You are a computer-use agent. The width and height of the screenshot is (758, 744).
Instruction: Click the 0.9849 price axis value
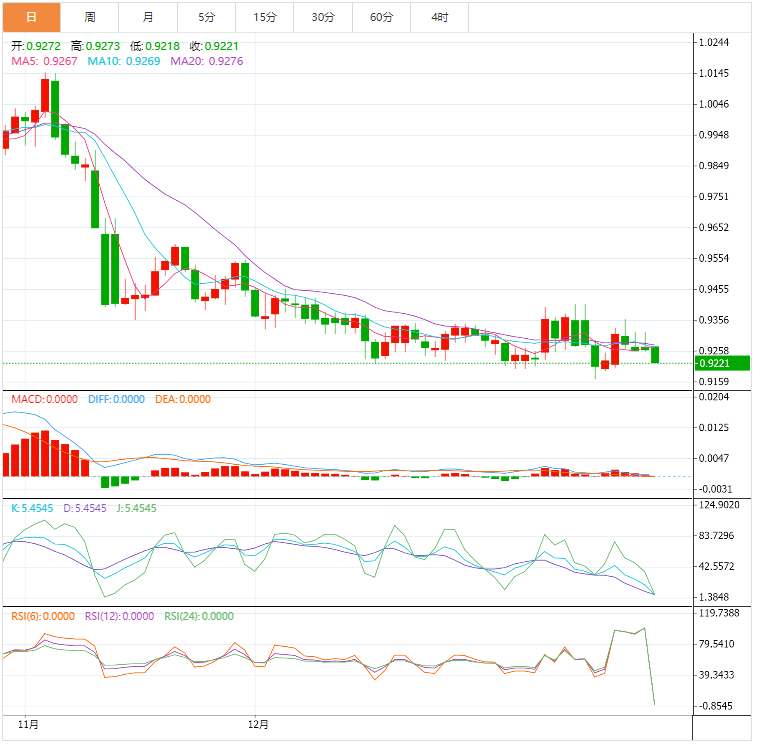[x=715, y=166]
